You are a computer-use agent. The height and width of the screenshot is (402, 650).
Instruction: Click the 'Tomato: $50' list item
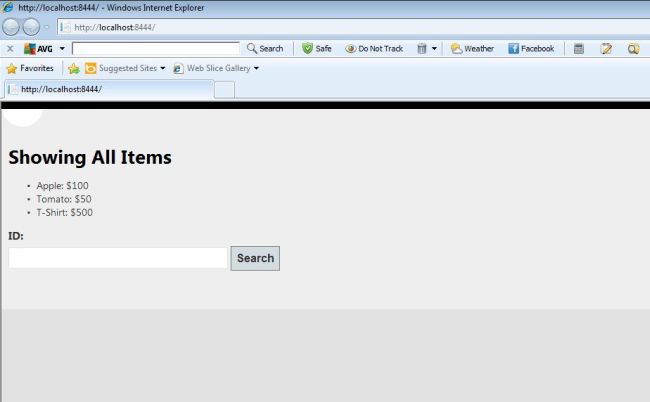coord(64,199)
